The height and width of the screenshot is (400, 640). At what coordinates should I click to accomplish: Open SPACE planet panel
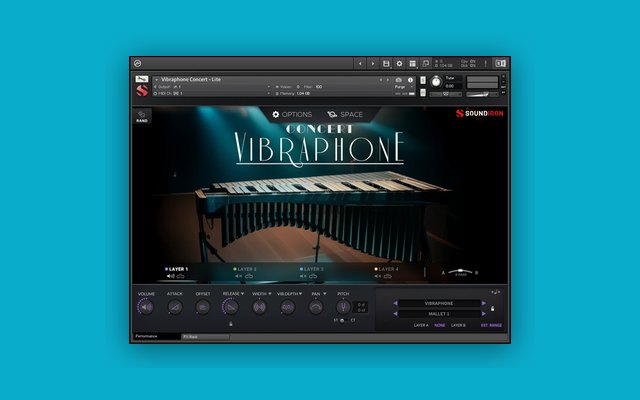coord(345,114)
